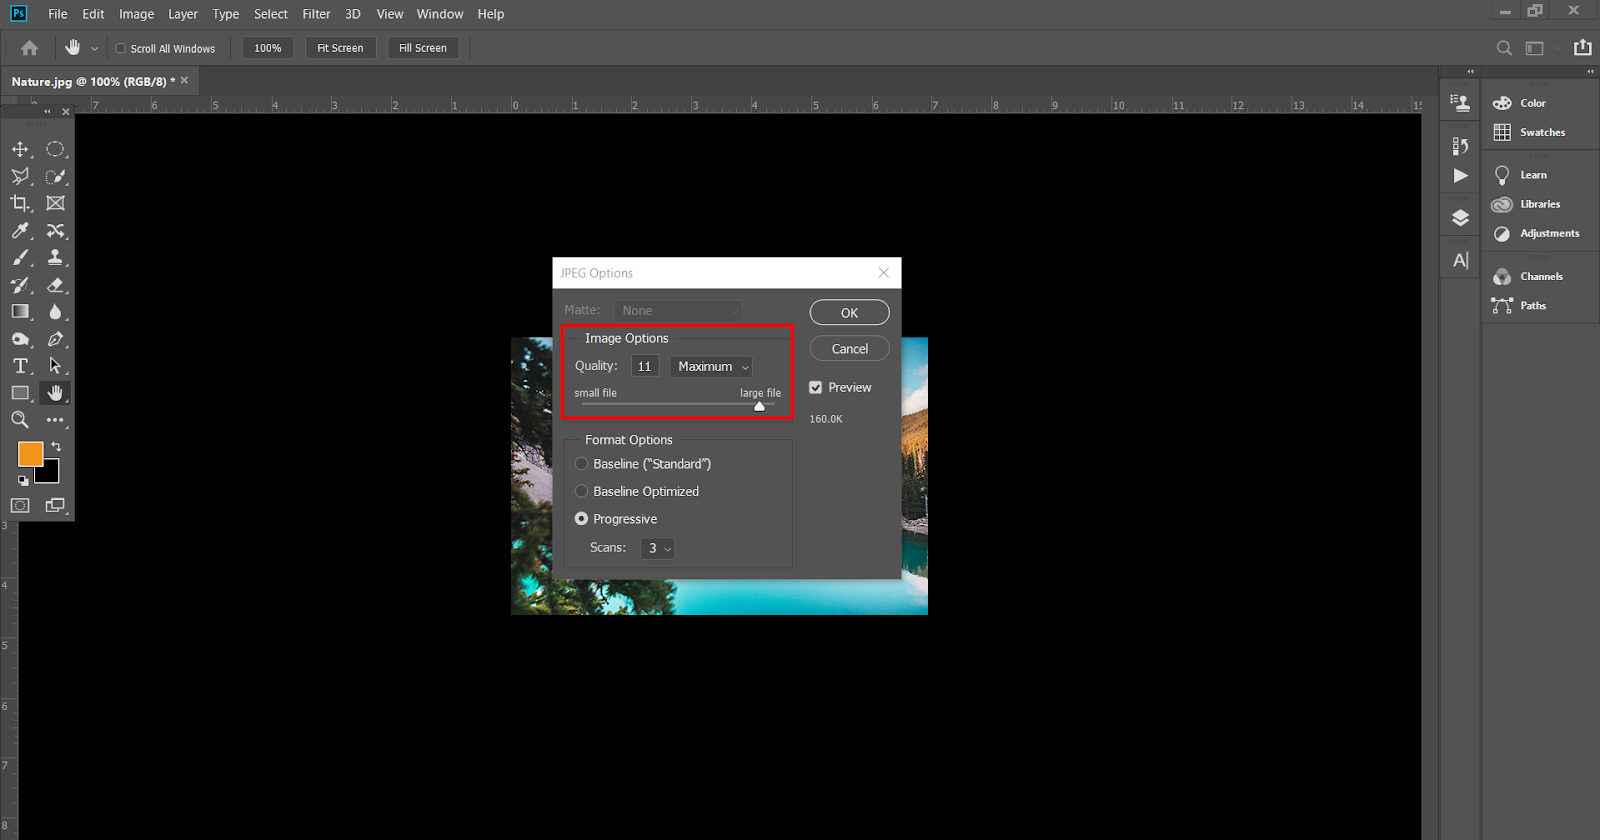Select the History Brush tool

click(x=20, y=285)
